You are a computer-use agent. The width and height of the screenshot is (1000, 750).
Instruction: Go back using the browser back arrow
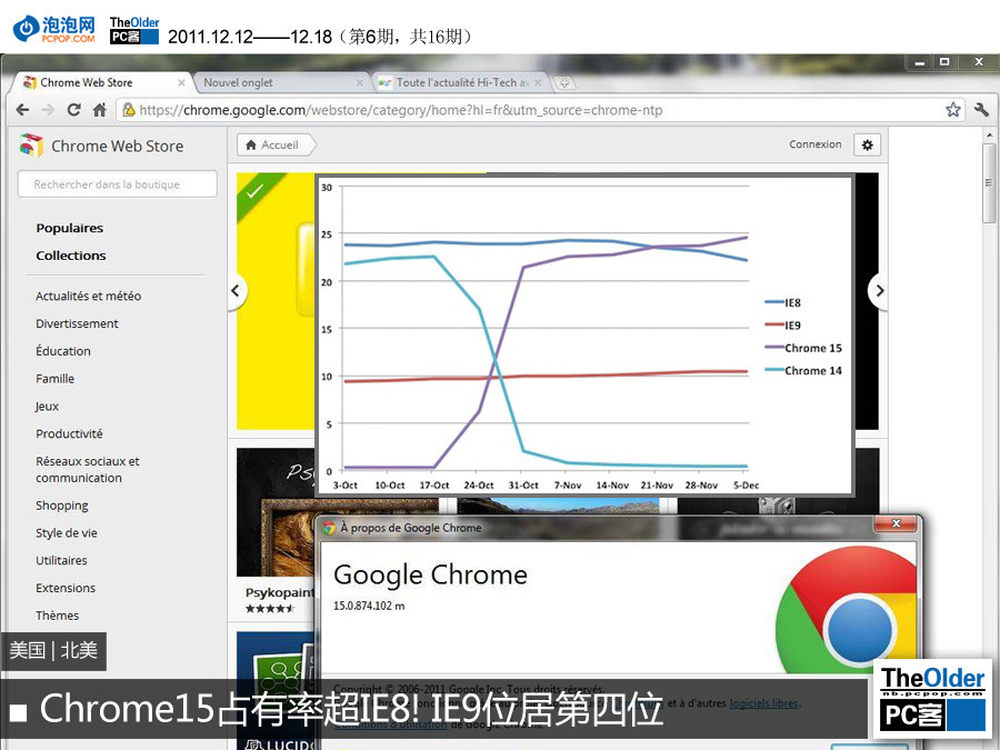coord(23,110)
